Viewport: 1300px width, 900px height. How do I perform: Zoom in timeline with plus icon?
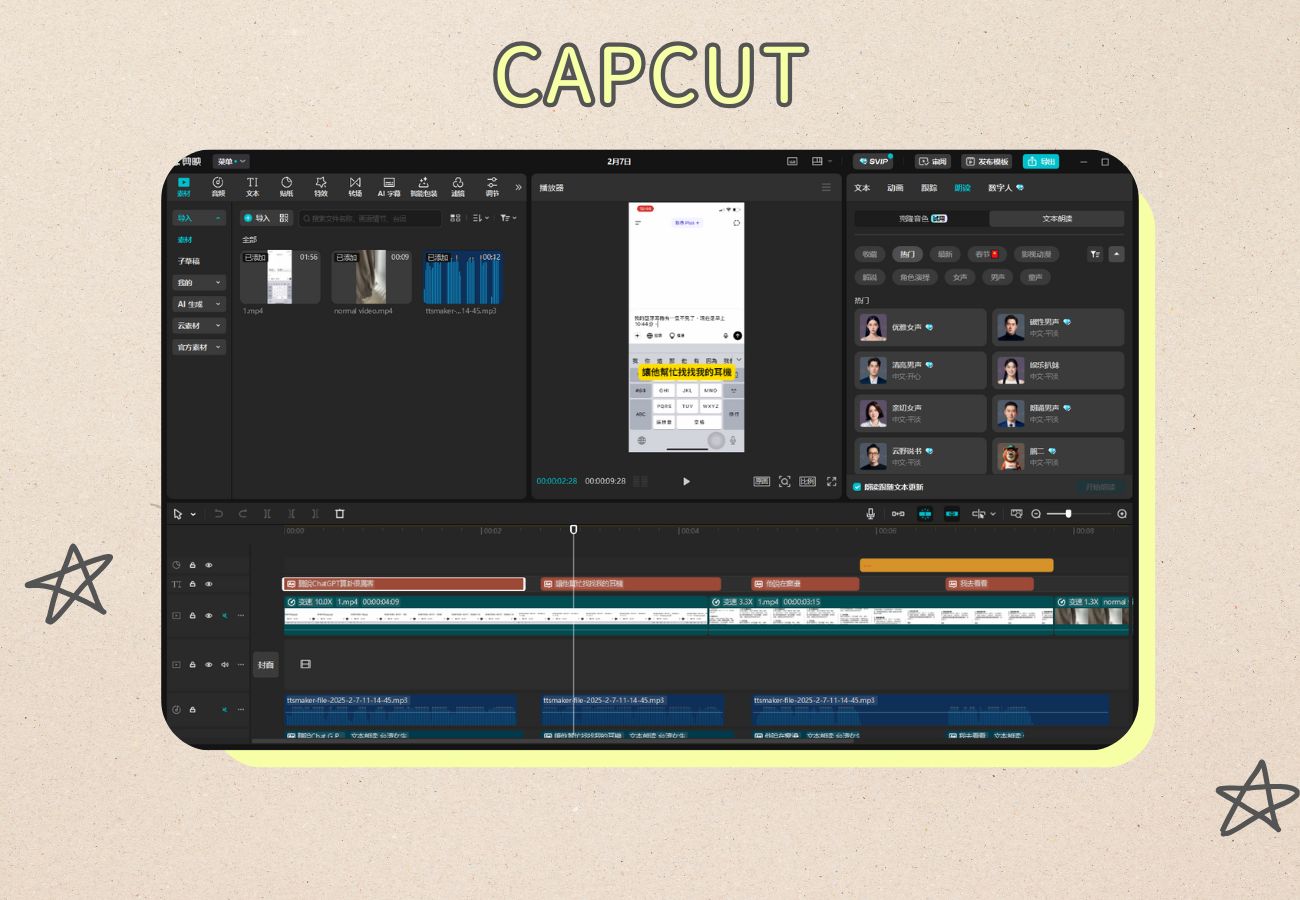tap(1122, 514)
